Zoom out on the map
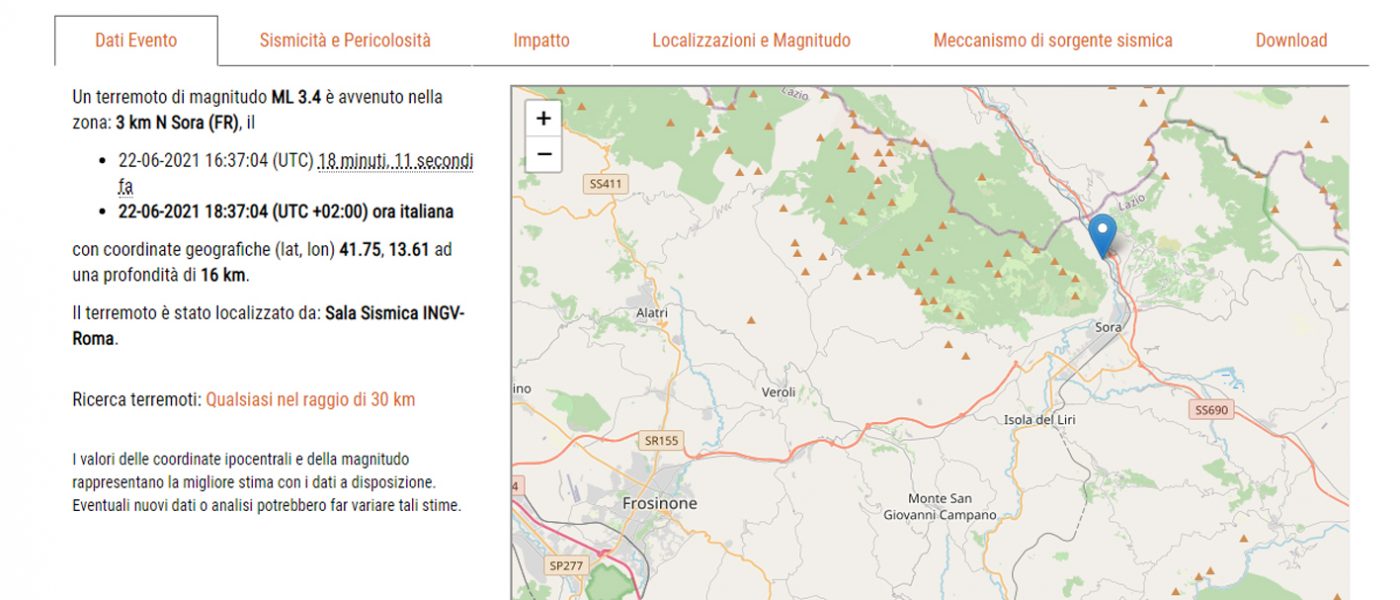This screenshot has width=1400, height=600. [543, 154]
